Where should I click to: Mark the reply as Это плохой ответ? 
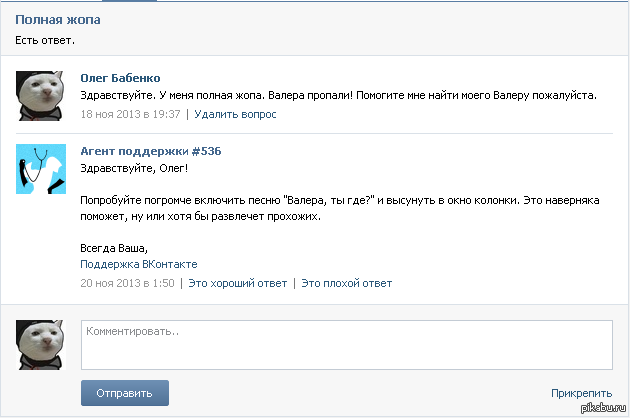[346, 283]
